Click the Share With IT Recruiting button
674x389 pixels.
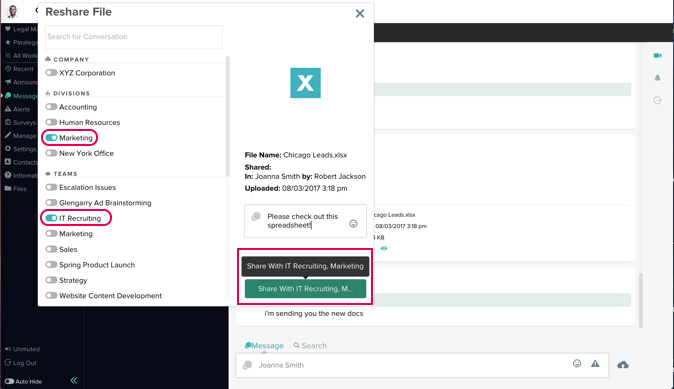(x=305, y=289)
